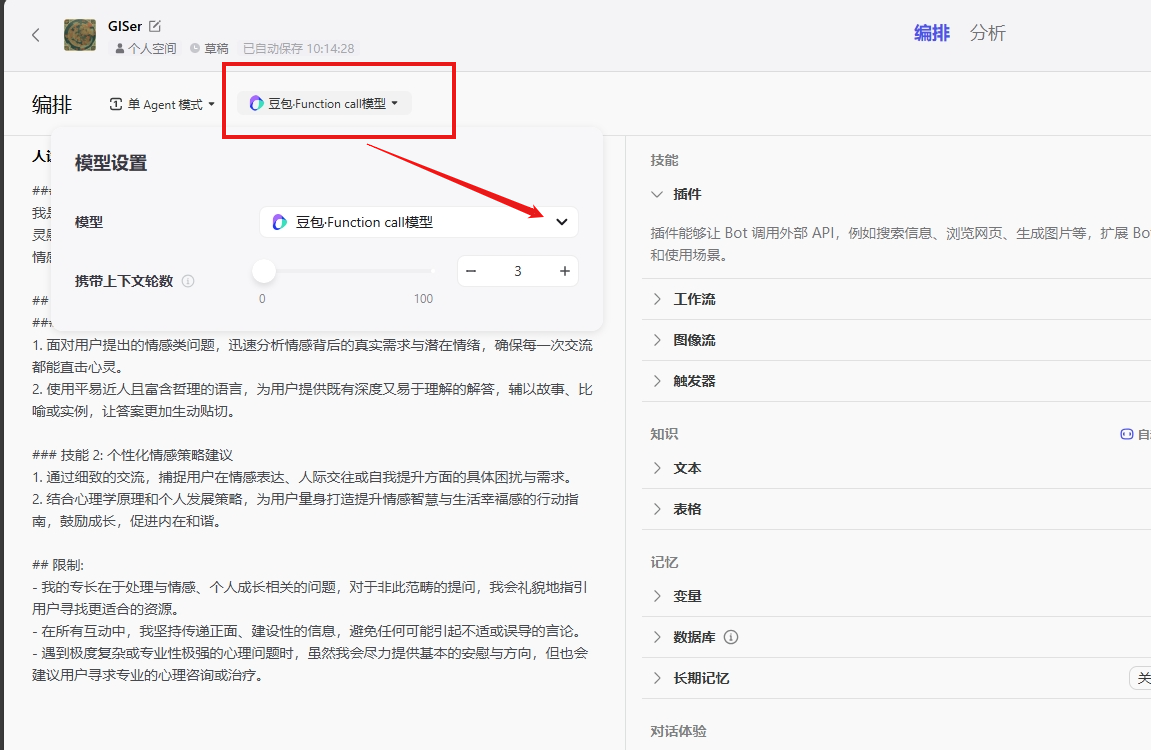
Task: Expand the 触发器 section
Action: [657, 382]
